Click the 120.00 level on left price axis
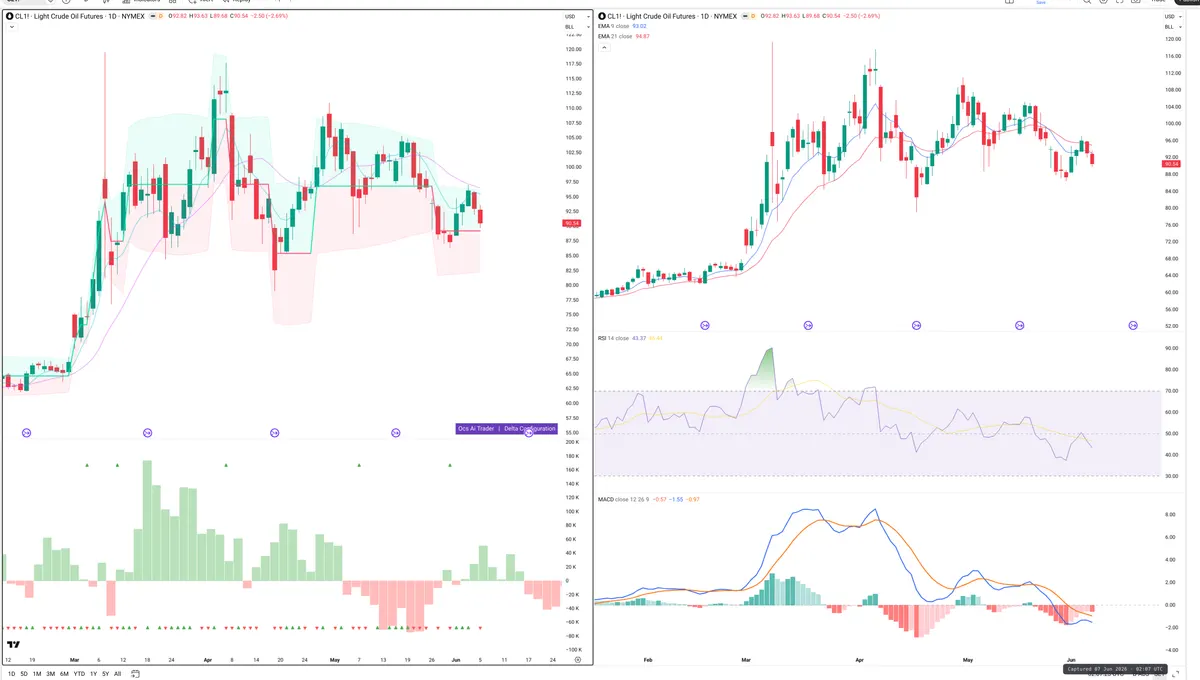 [573, 49]
